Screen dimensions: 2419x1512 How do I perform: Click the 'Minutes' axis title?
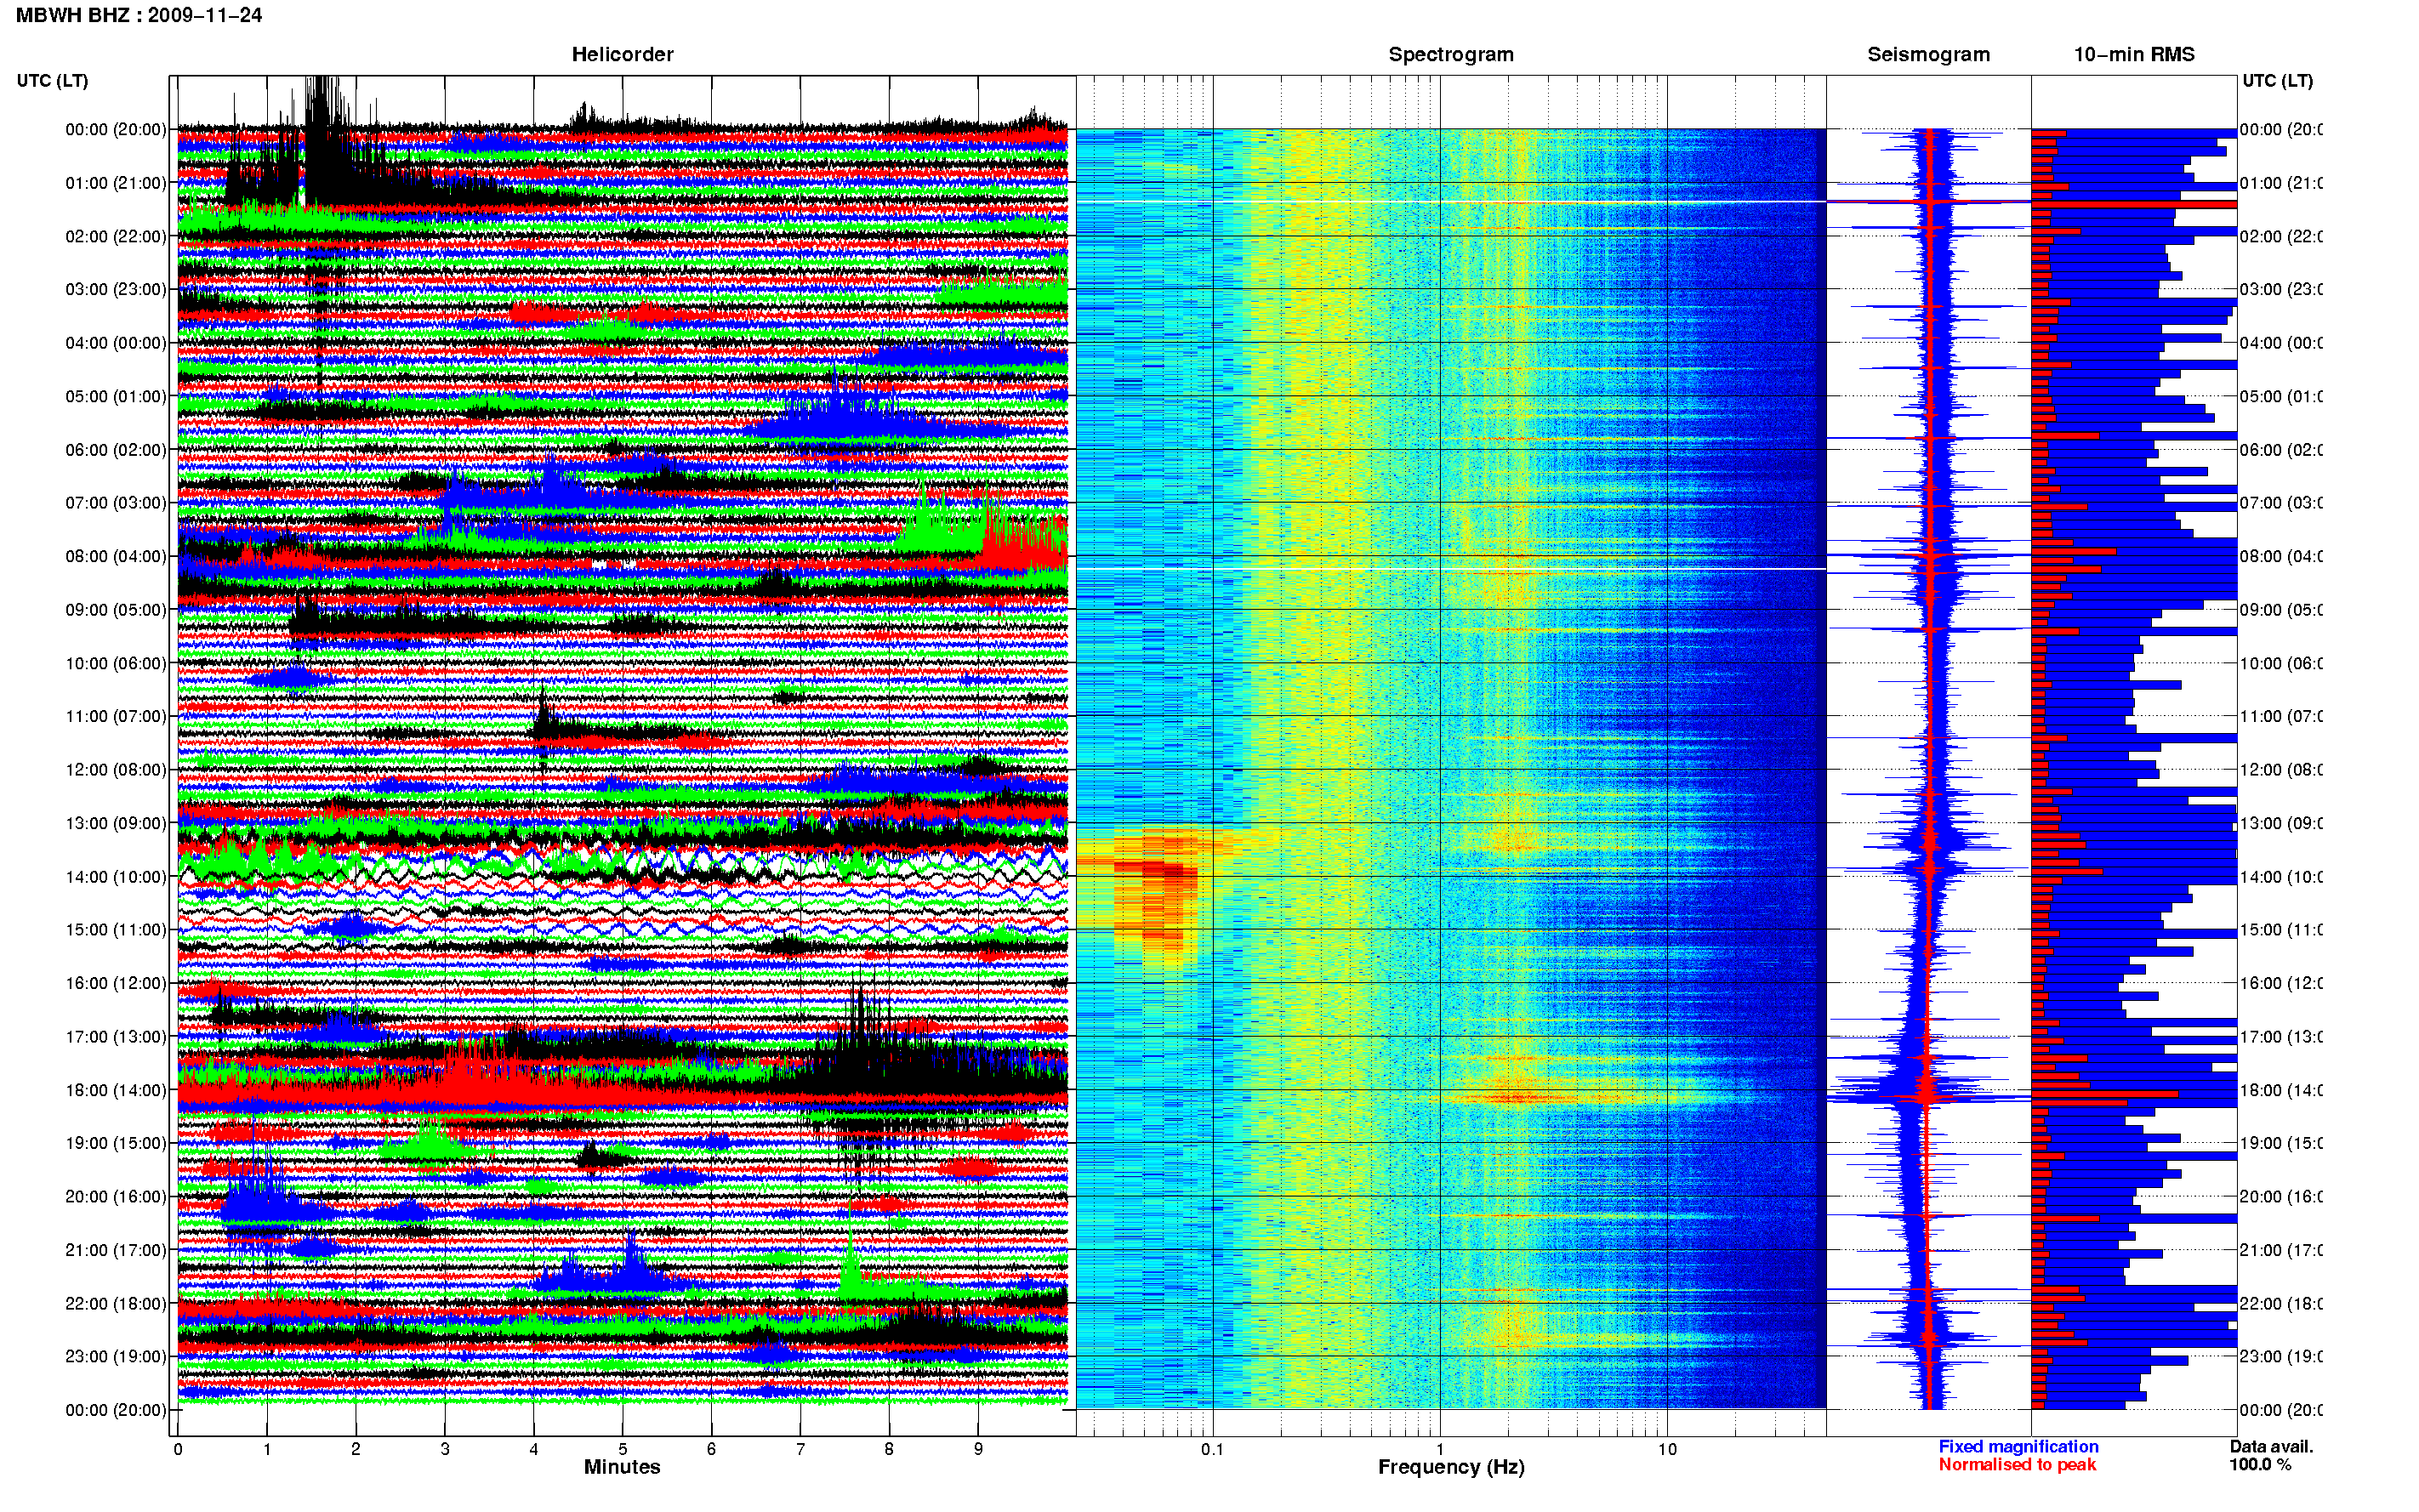pos(622,1467)
